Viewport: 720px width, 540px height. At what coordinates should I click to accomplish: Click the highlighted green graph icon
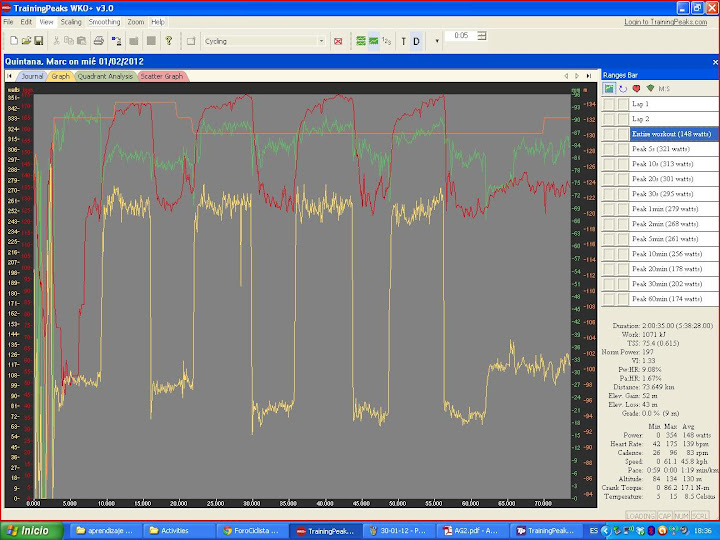tap(374, 41)
